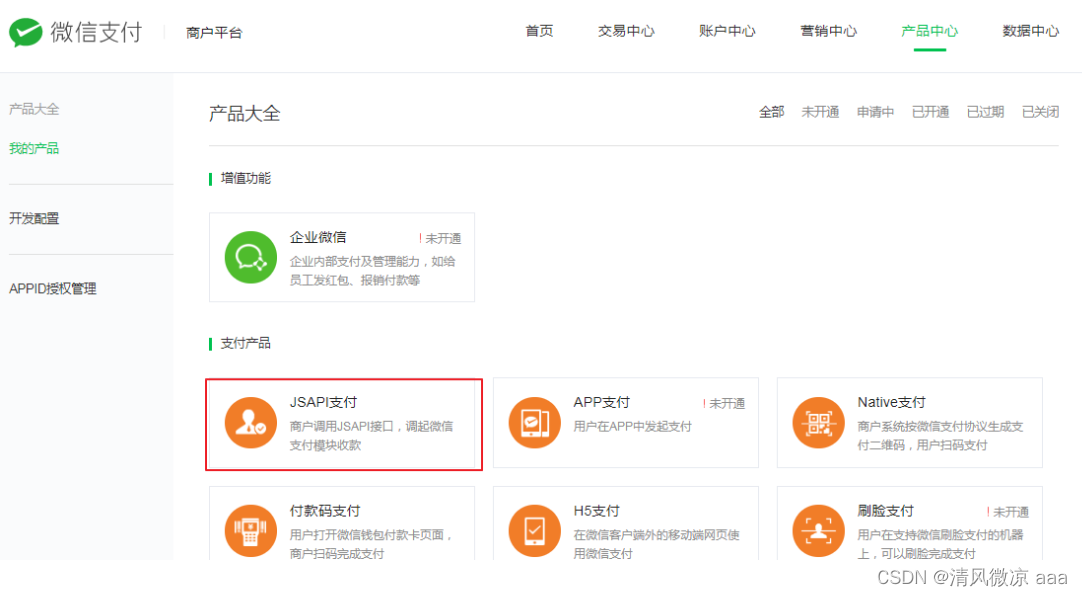Click the 支付产品 section heading

(x=246, y=344)
